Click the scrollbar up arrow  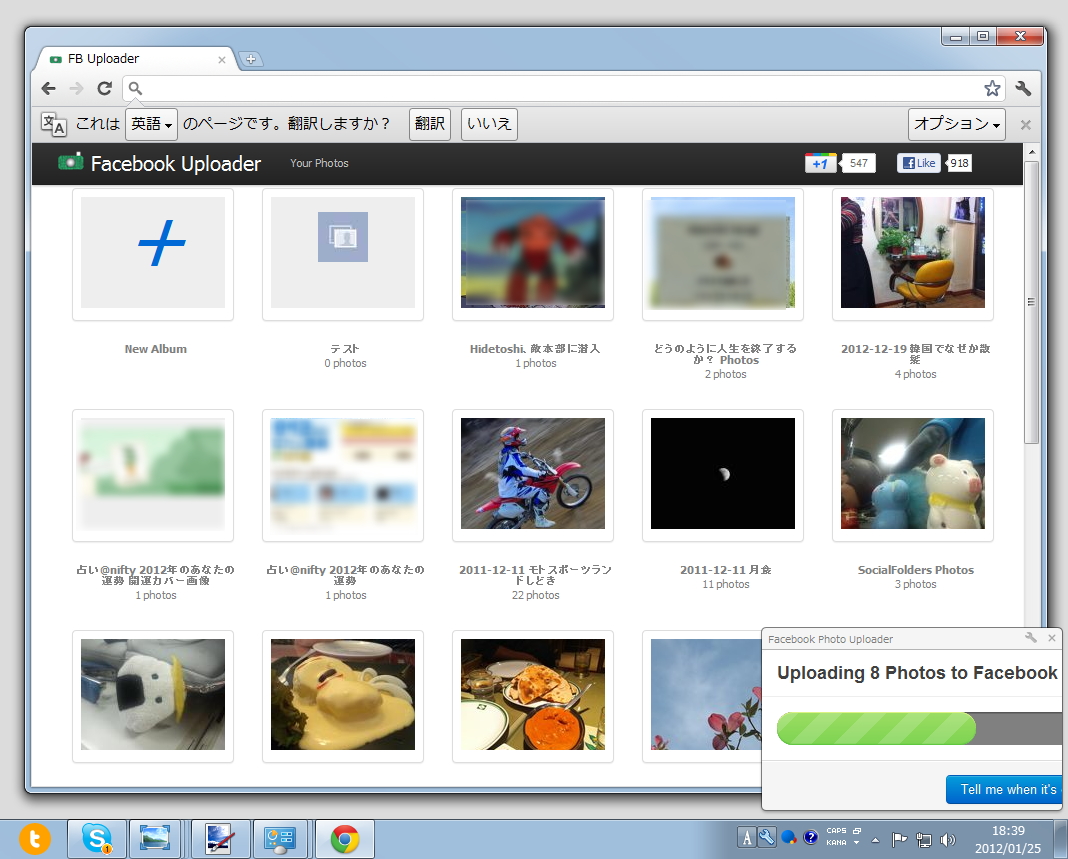click(1031, 152)
